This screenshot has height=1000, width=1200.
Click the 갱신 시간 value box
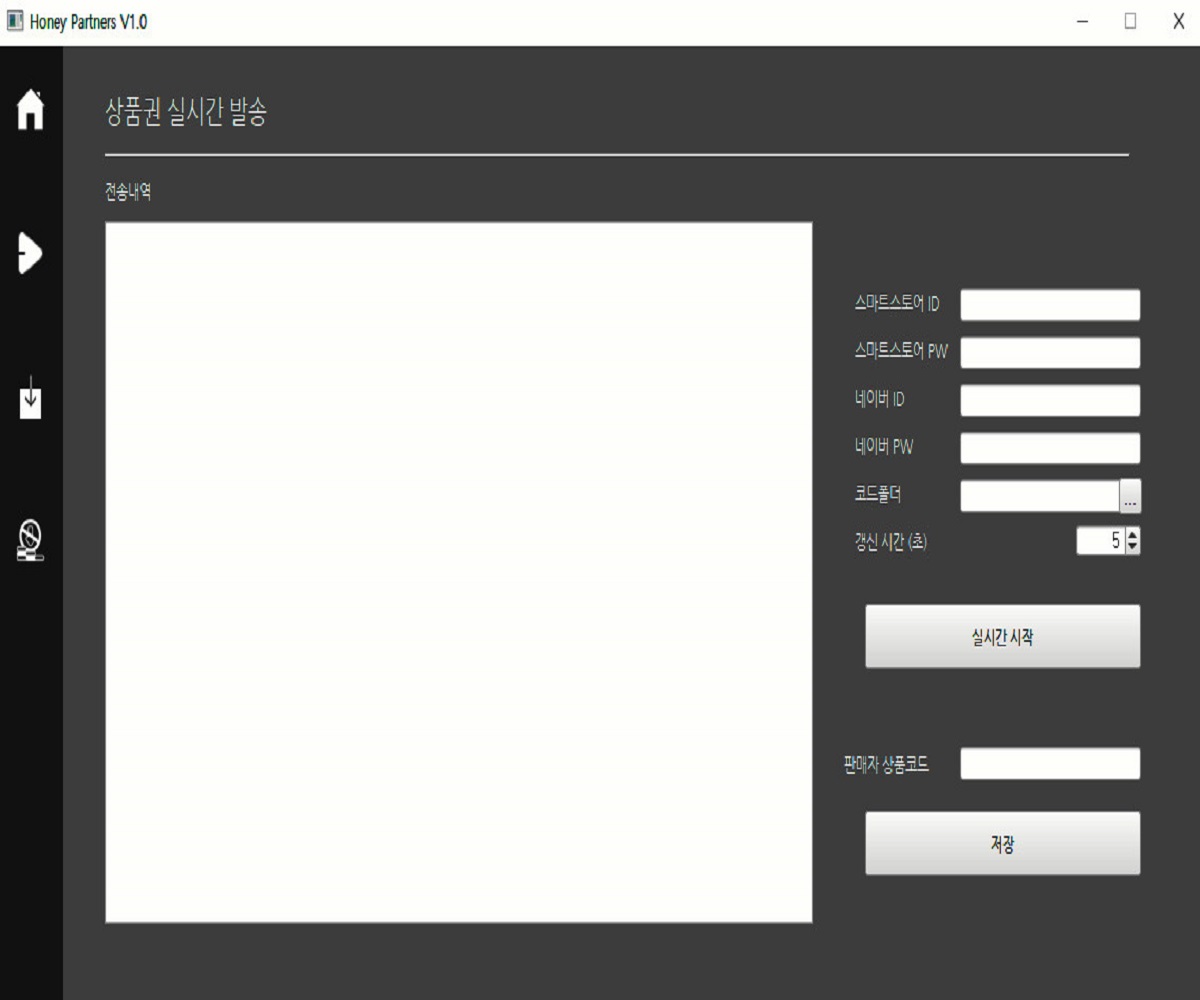1101,541
